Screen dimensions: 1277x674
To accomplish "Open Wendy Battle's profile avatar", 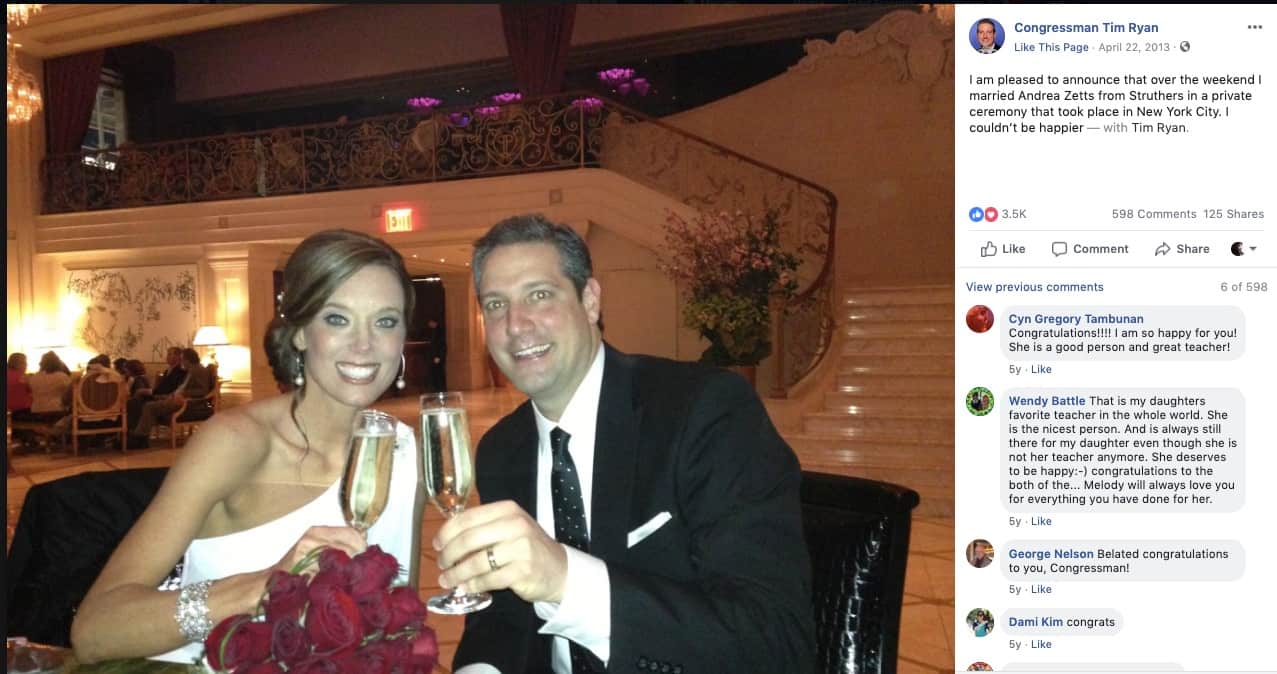I will point(980,401).
